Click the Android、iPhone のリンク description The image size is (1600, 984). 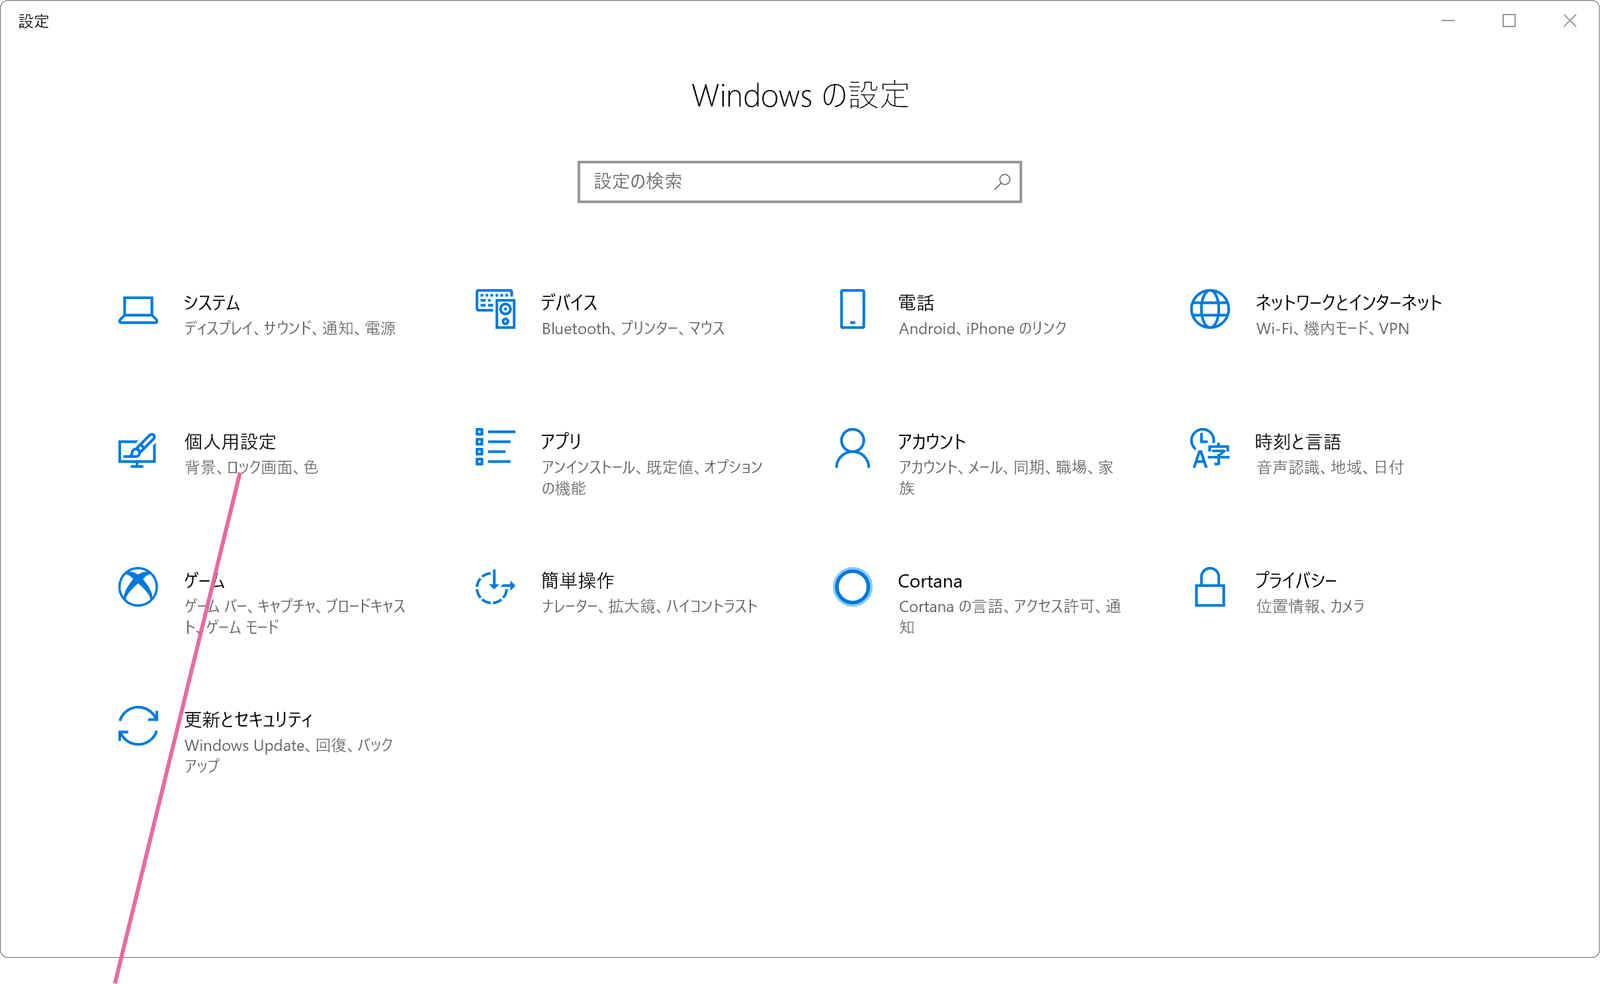tap(982, 328)
